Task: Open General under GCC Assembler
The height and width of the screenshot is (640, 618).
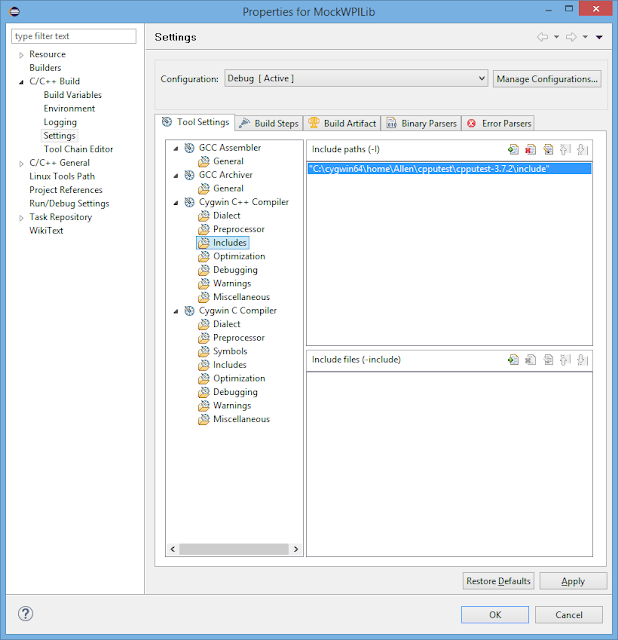Action: 228,161
